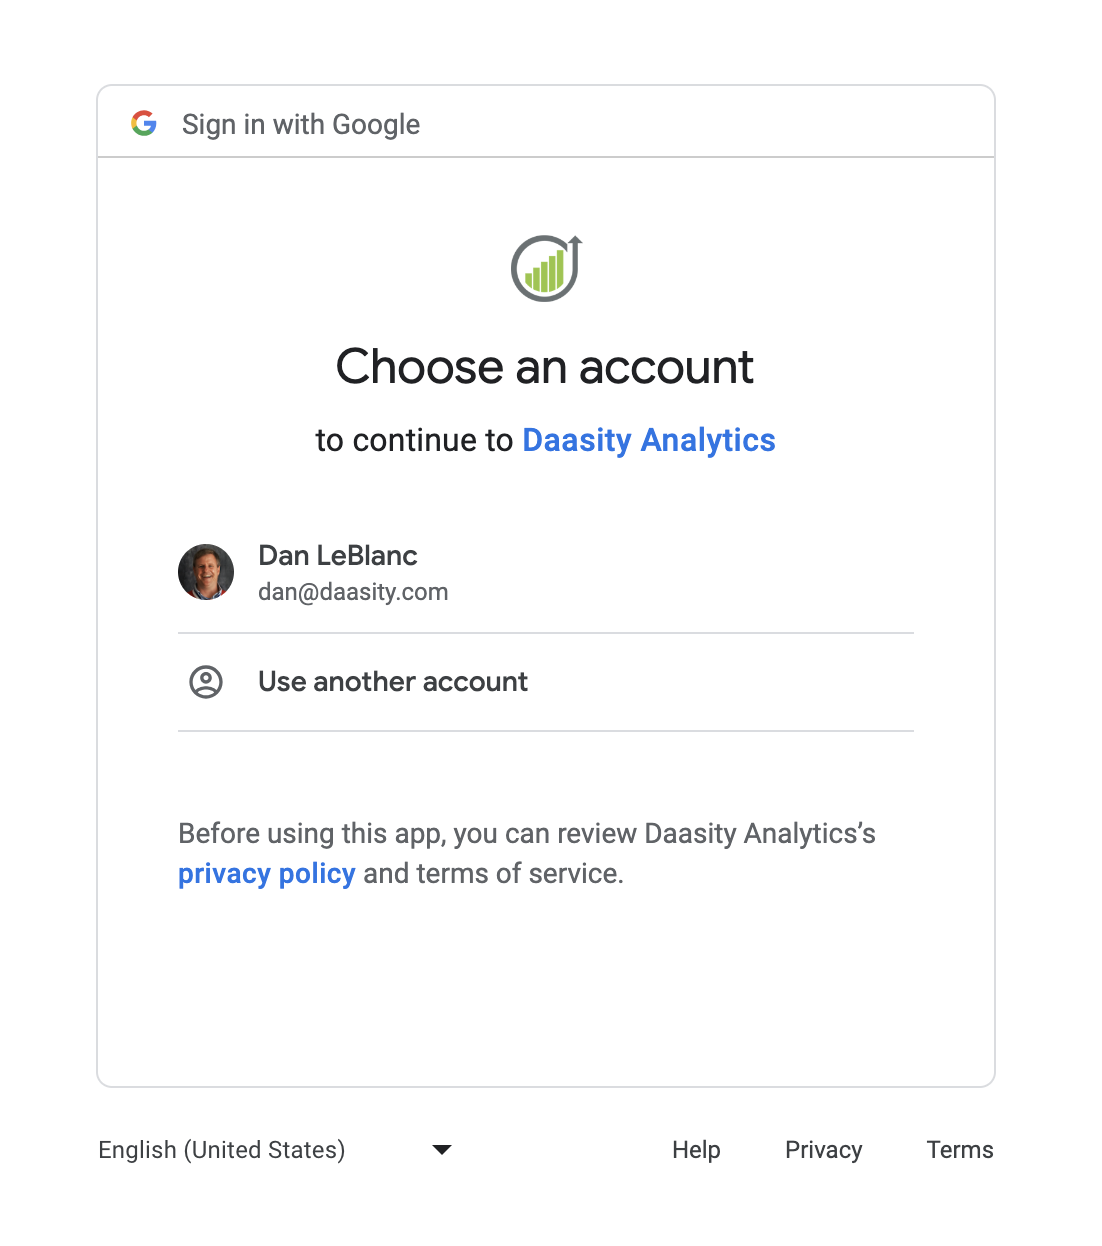Image resolution: width=1102 pixels, height=1246 pixels.
Task: Select the Use another account option
Action: [393, 682]
